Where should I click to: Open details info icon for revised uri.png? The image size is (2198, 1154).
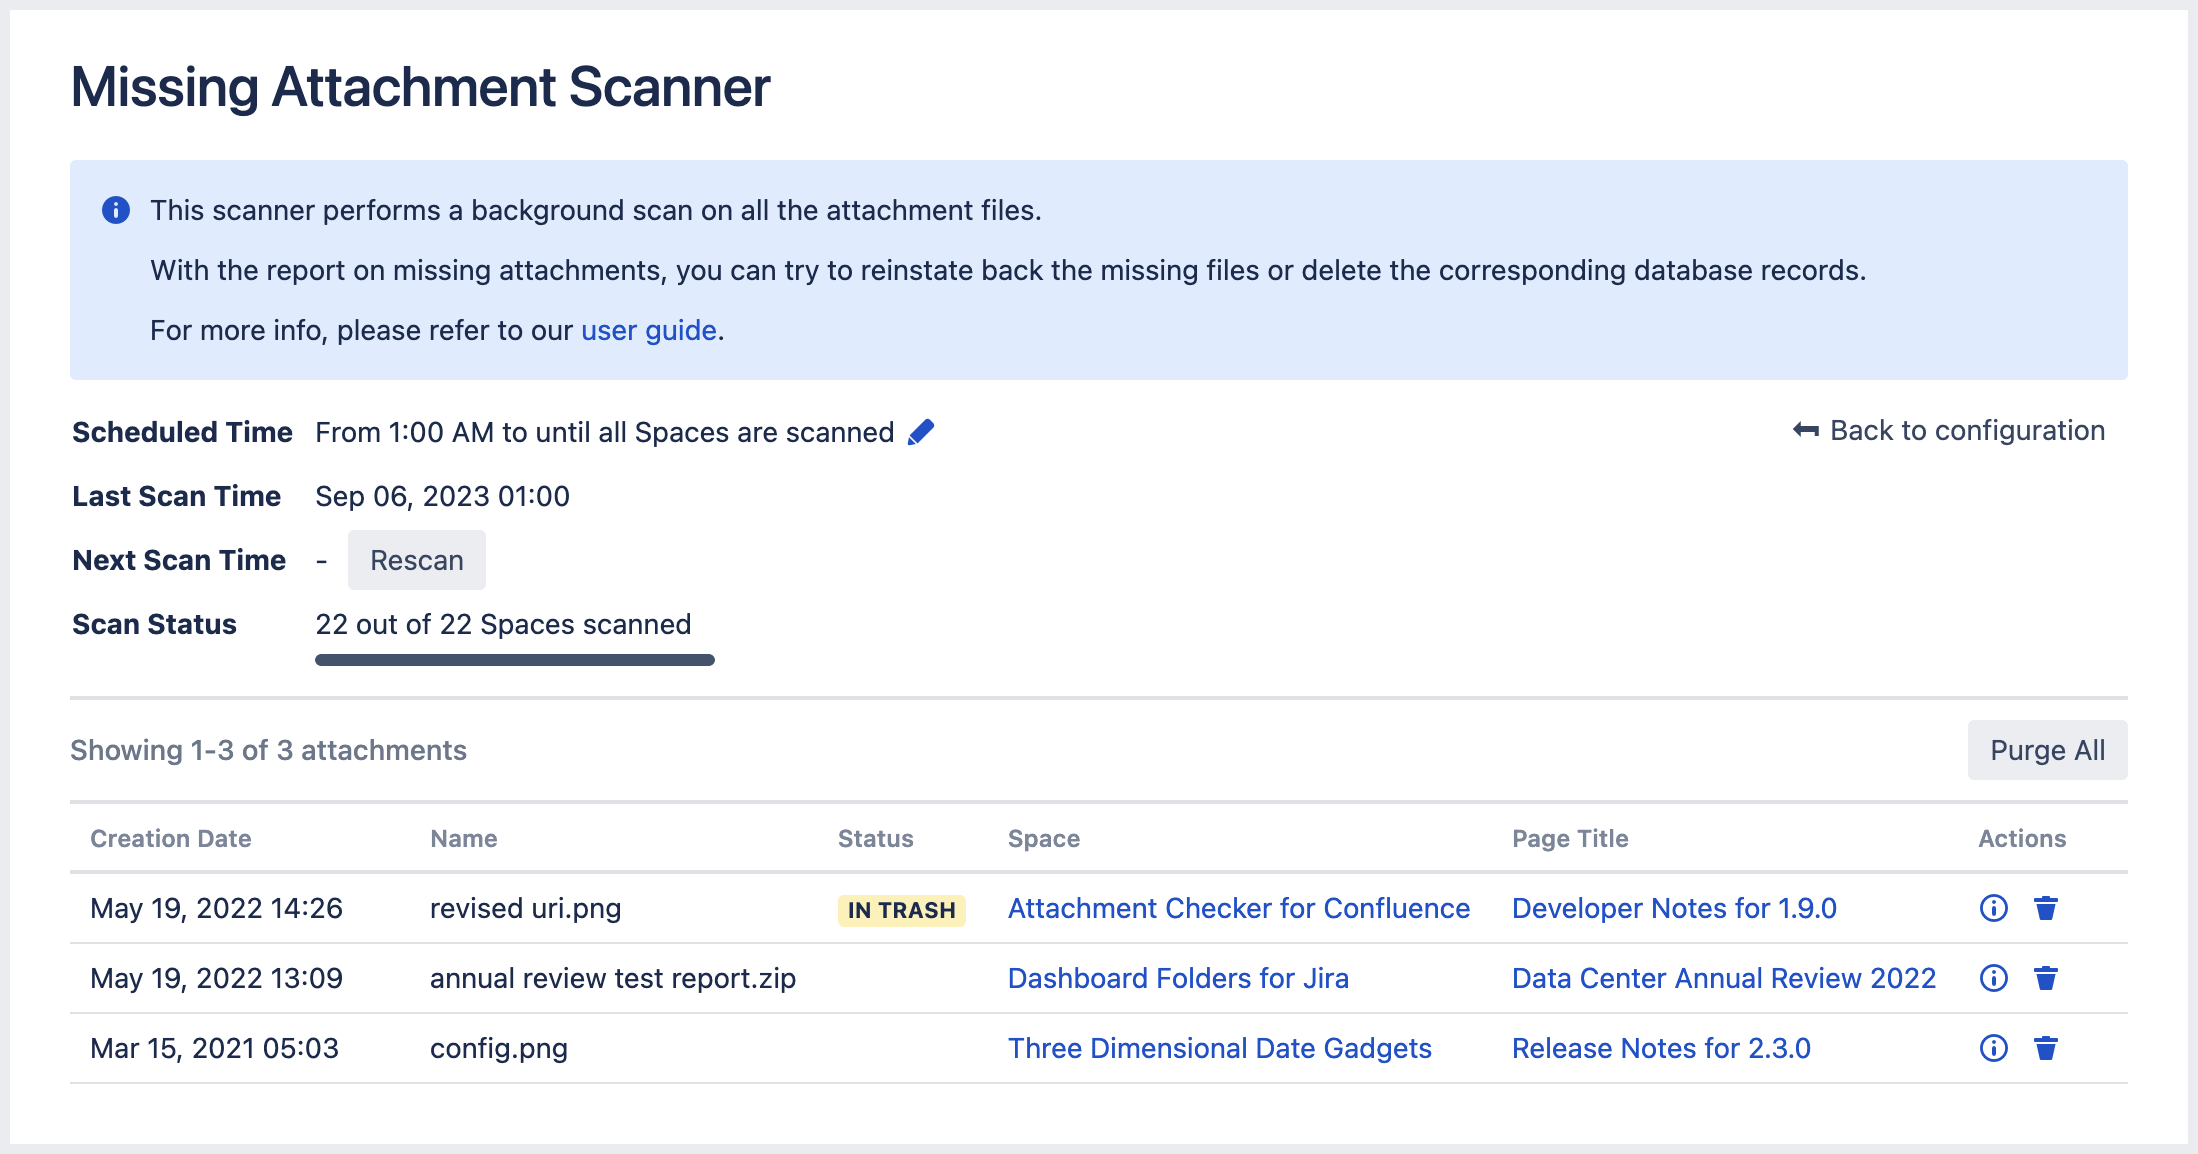[x=1993, y=908]
